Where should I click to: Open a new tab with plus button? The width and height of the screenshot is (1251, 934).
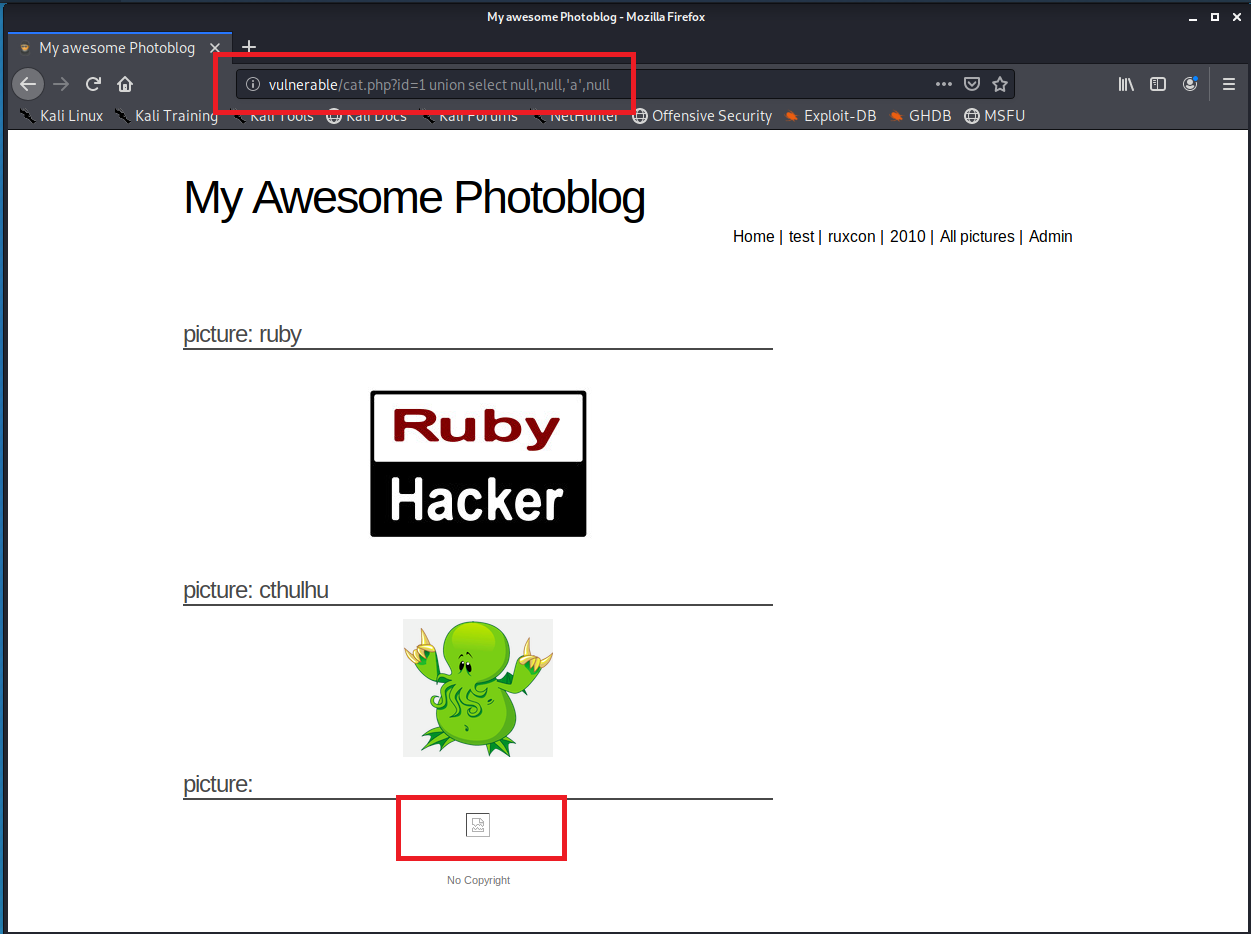249,47
